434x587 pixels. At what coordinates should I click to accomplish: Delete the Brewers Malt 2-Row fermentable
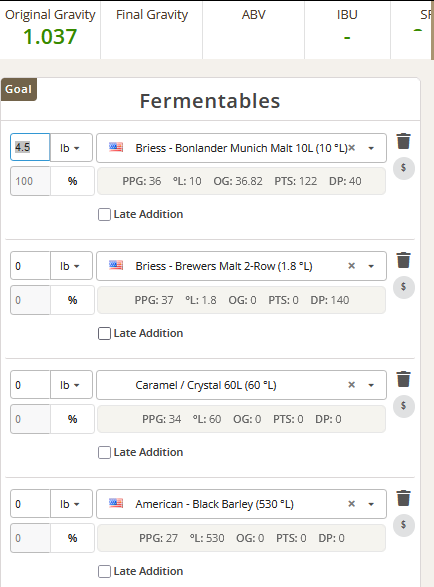pyautogui.click(x=404, y=260)
